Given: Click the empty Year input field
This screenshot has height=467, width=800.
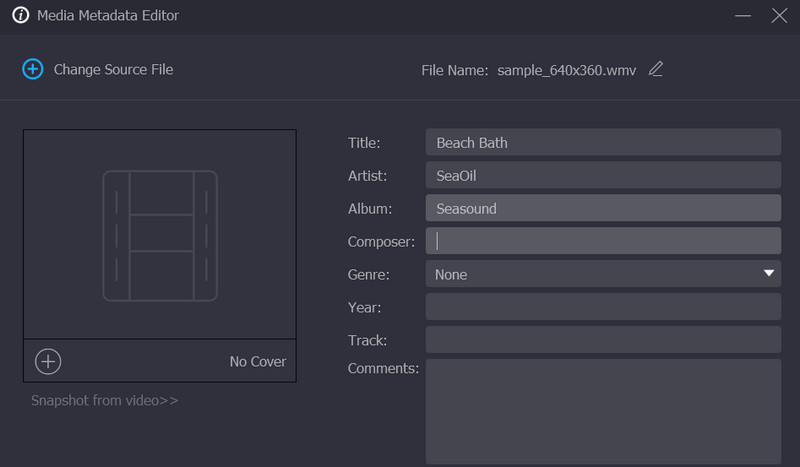Looking at the screenshot, I should coord(602,307).
